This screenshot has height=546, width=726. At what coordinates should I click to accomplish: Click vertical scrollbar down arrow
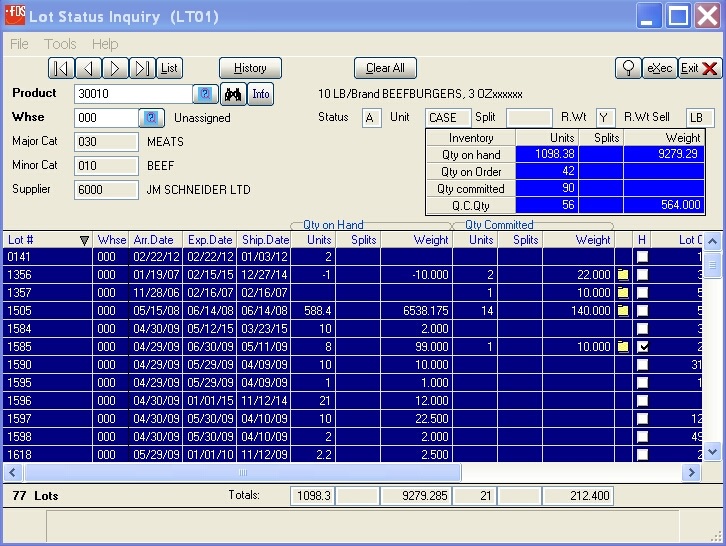713,451
